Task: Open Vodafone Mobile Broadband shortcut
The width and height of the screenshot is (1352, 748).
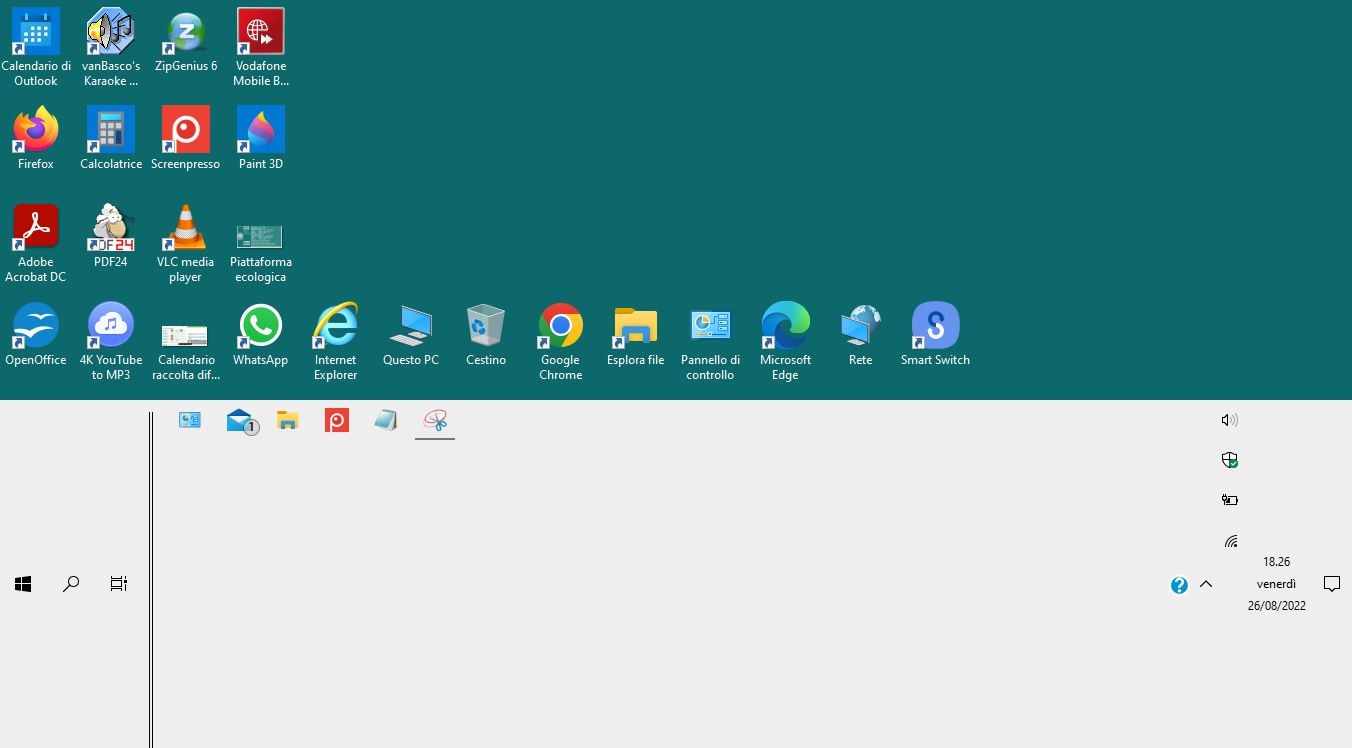Action: [261, 47]
